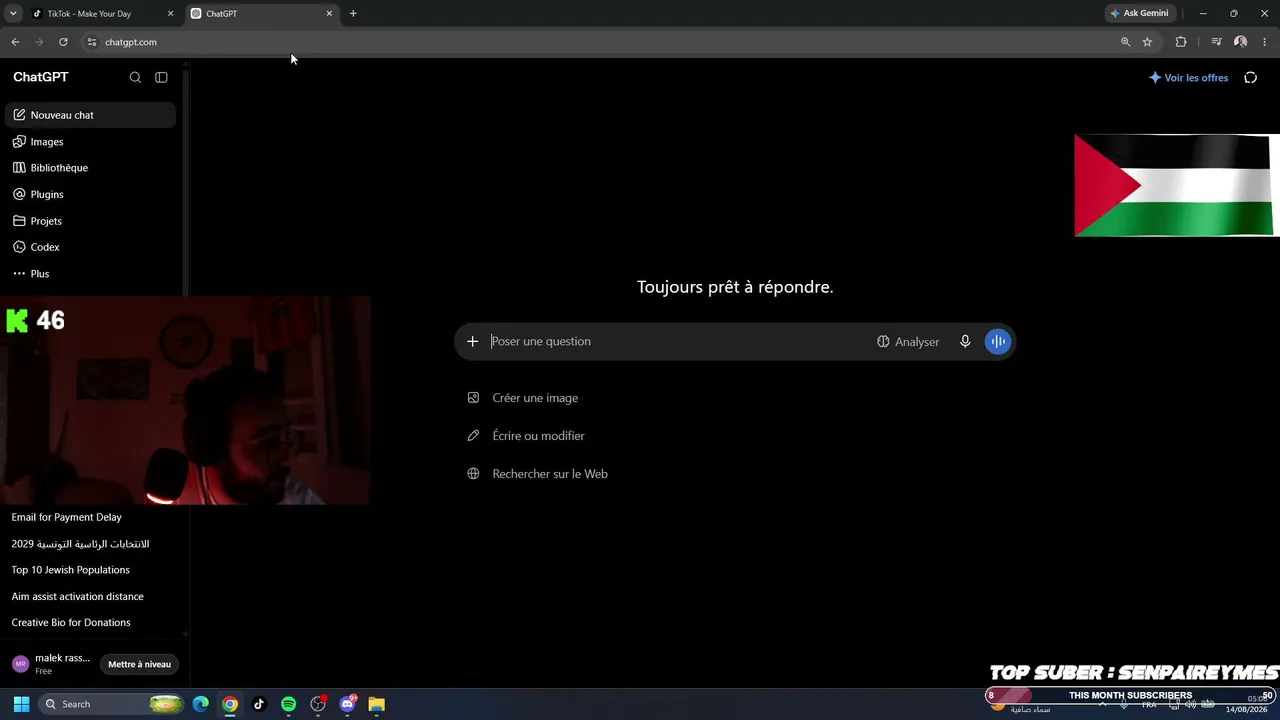This screenshot has height=720, width=1280.
Task: Open File Explorer from the taskbar
Action: point(376,704)
